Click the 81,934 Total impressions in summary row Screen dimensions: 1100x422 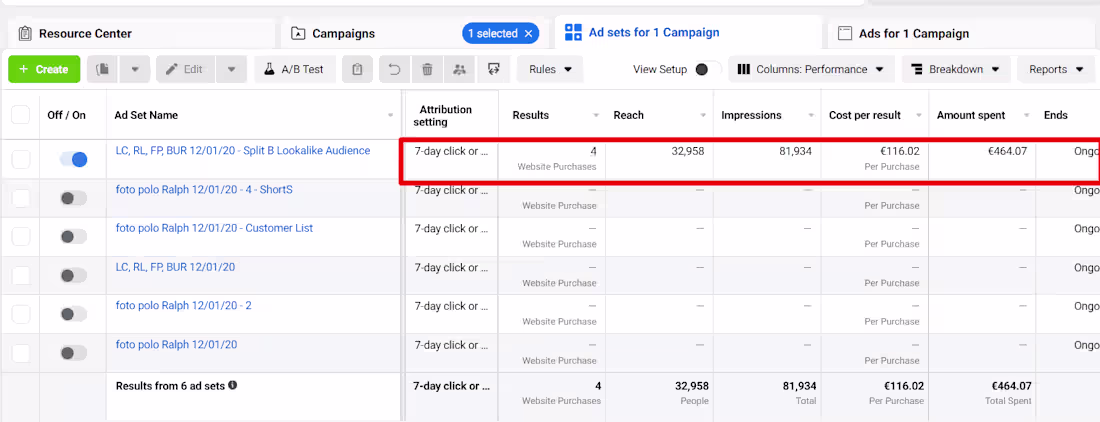click(800, 386)
